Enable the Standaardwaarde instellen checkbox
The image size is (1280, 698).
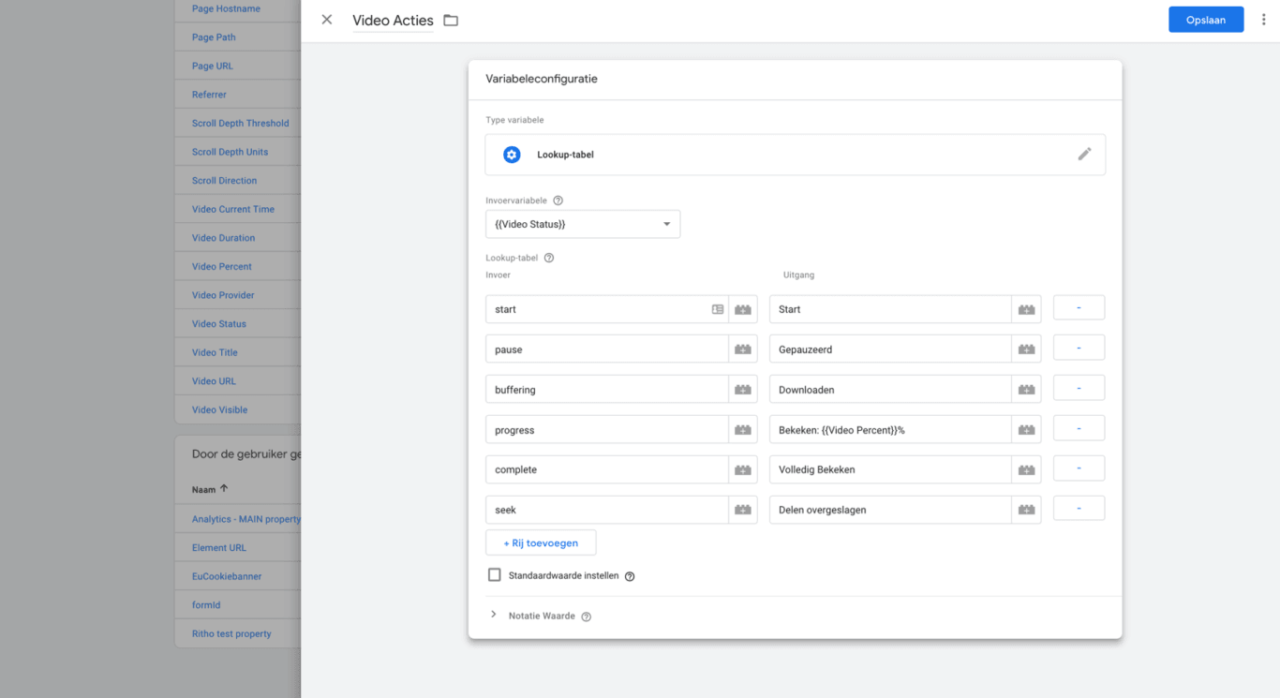pyautogui.click(x=494, y=574)
